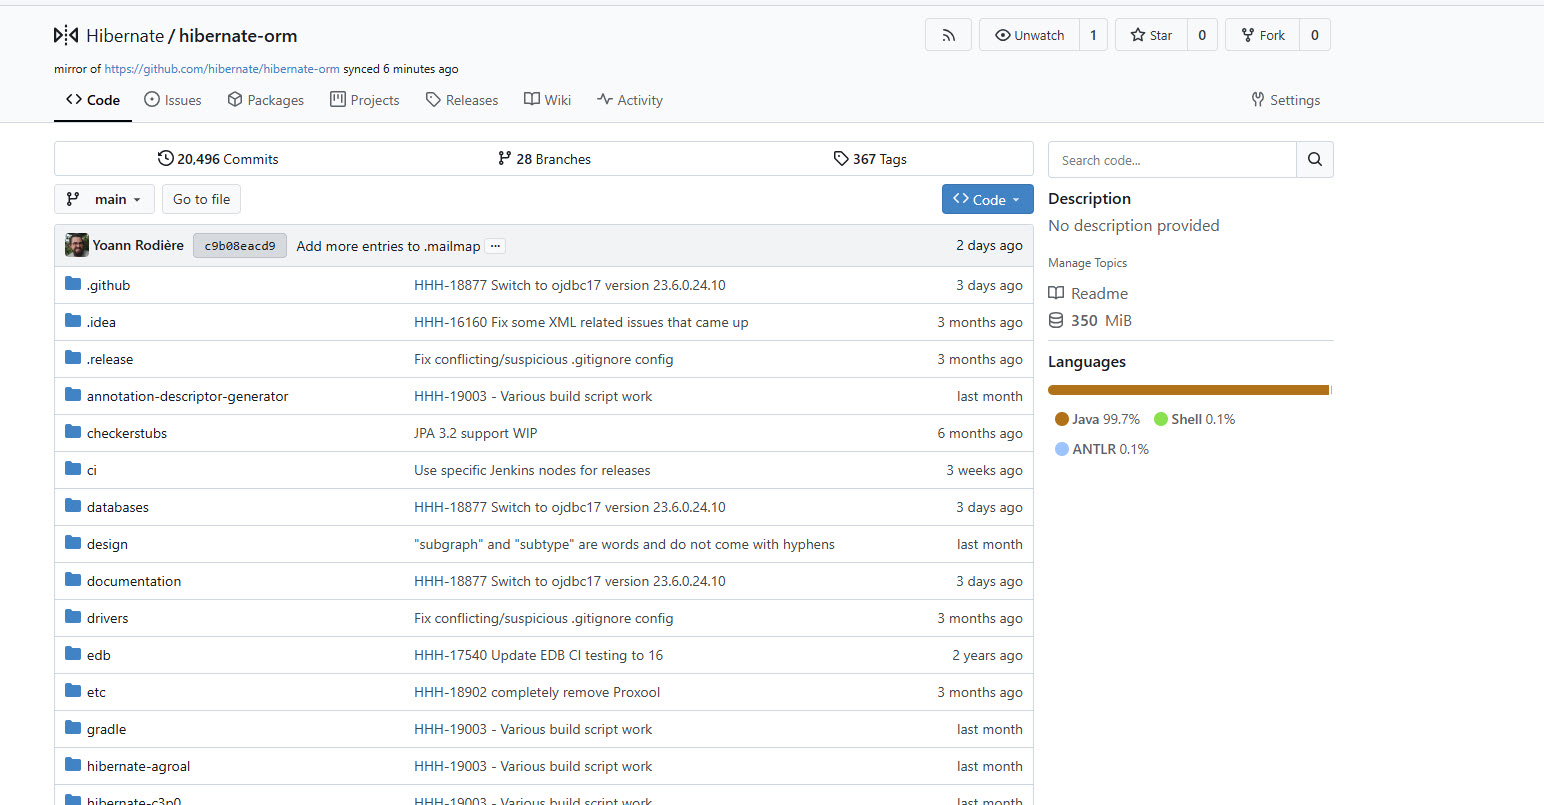Click the databases folder icon
The height and width of the screenshot is (805, 1544).
(x=73, y=506)
